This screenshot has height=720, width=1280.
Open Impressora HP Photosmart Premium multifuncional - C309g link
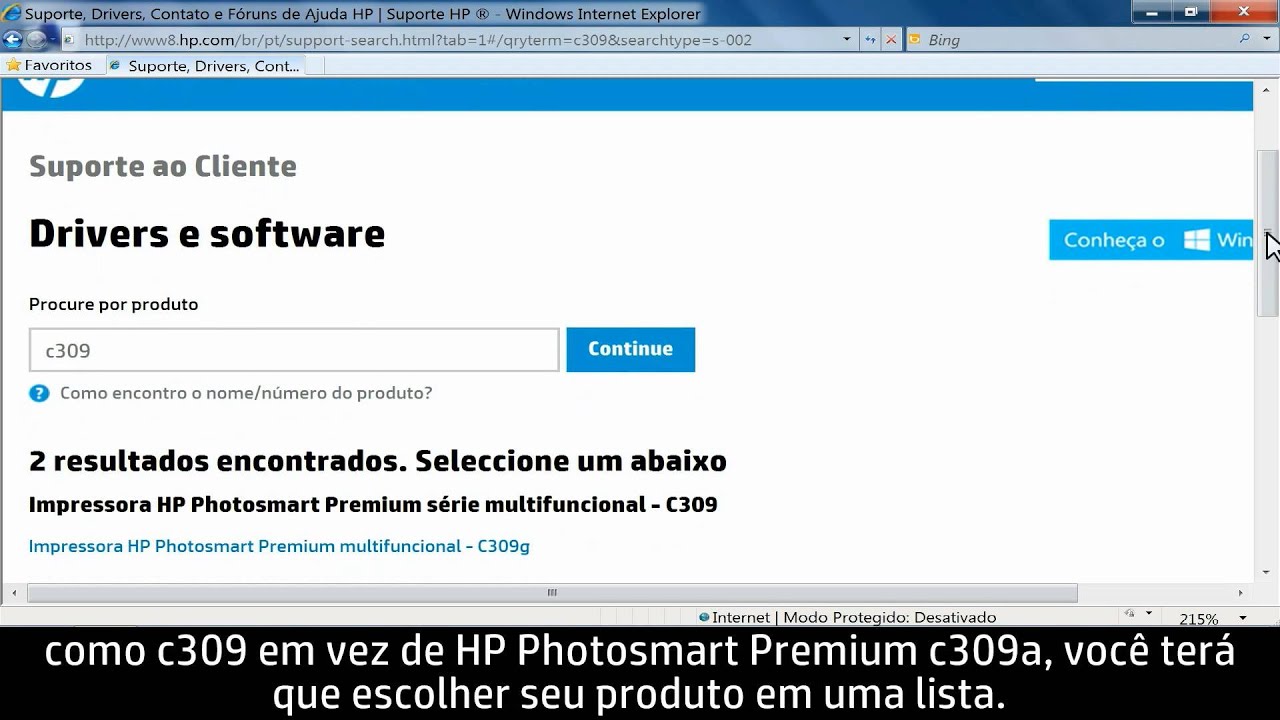coord(279,546)
